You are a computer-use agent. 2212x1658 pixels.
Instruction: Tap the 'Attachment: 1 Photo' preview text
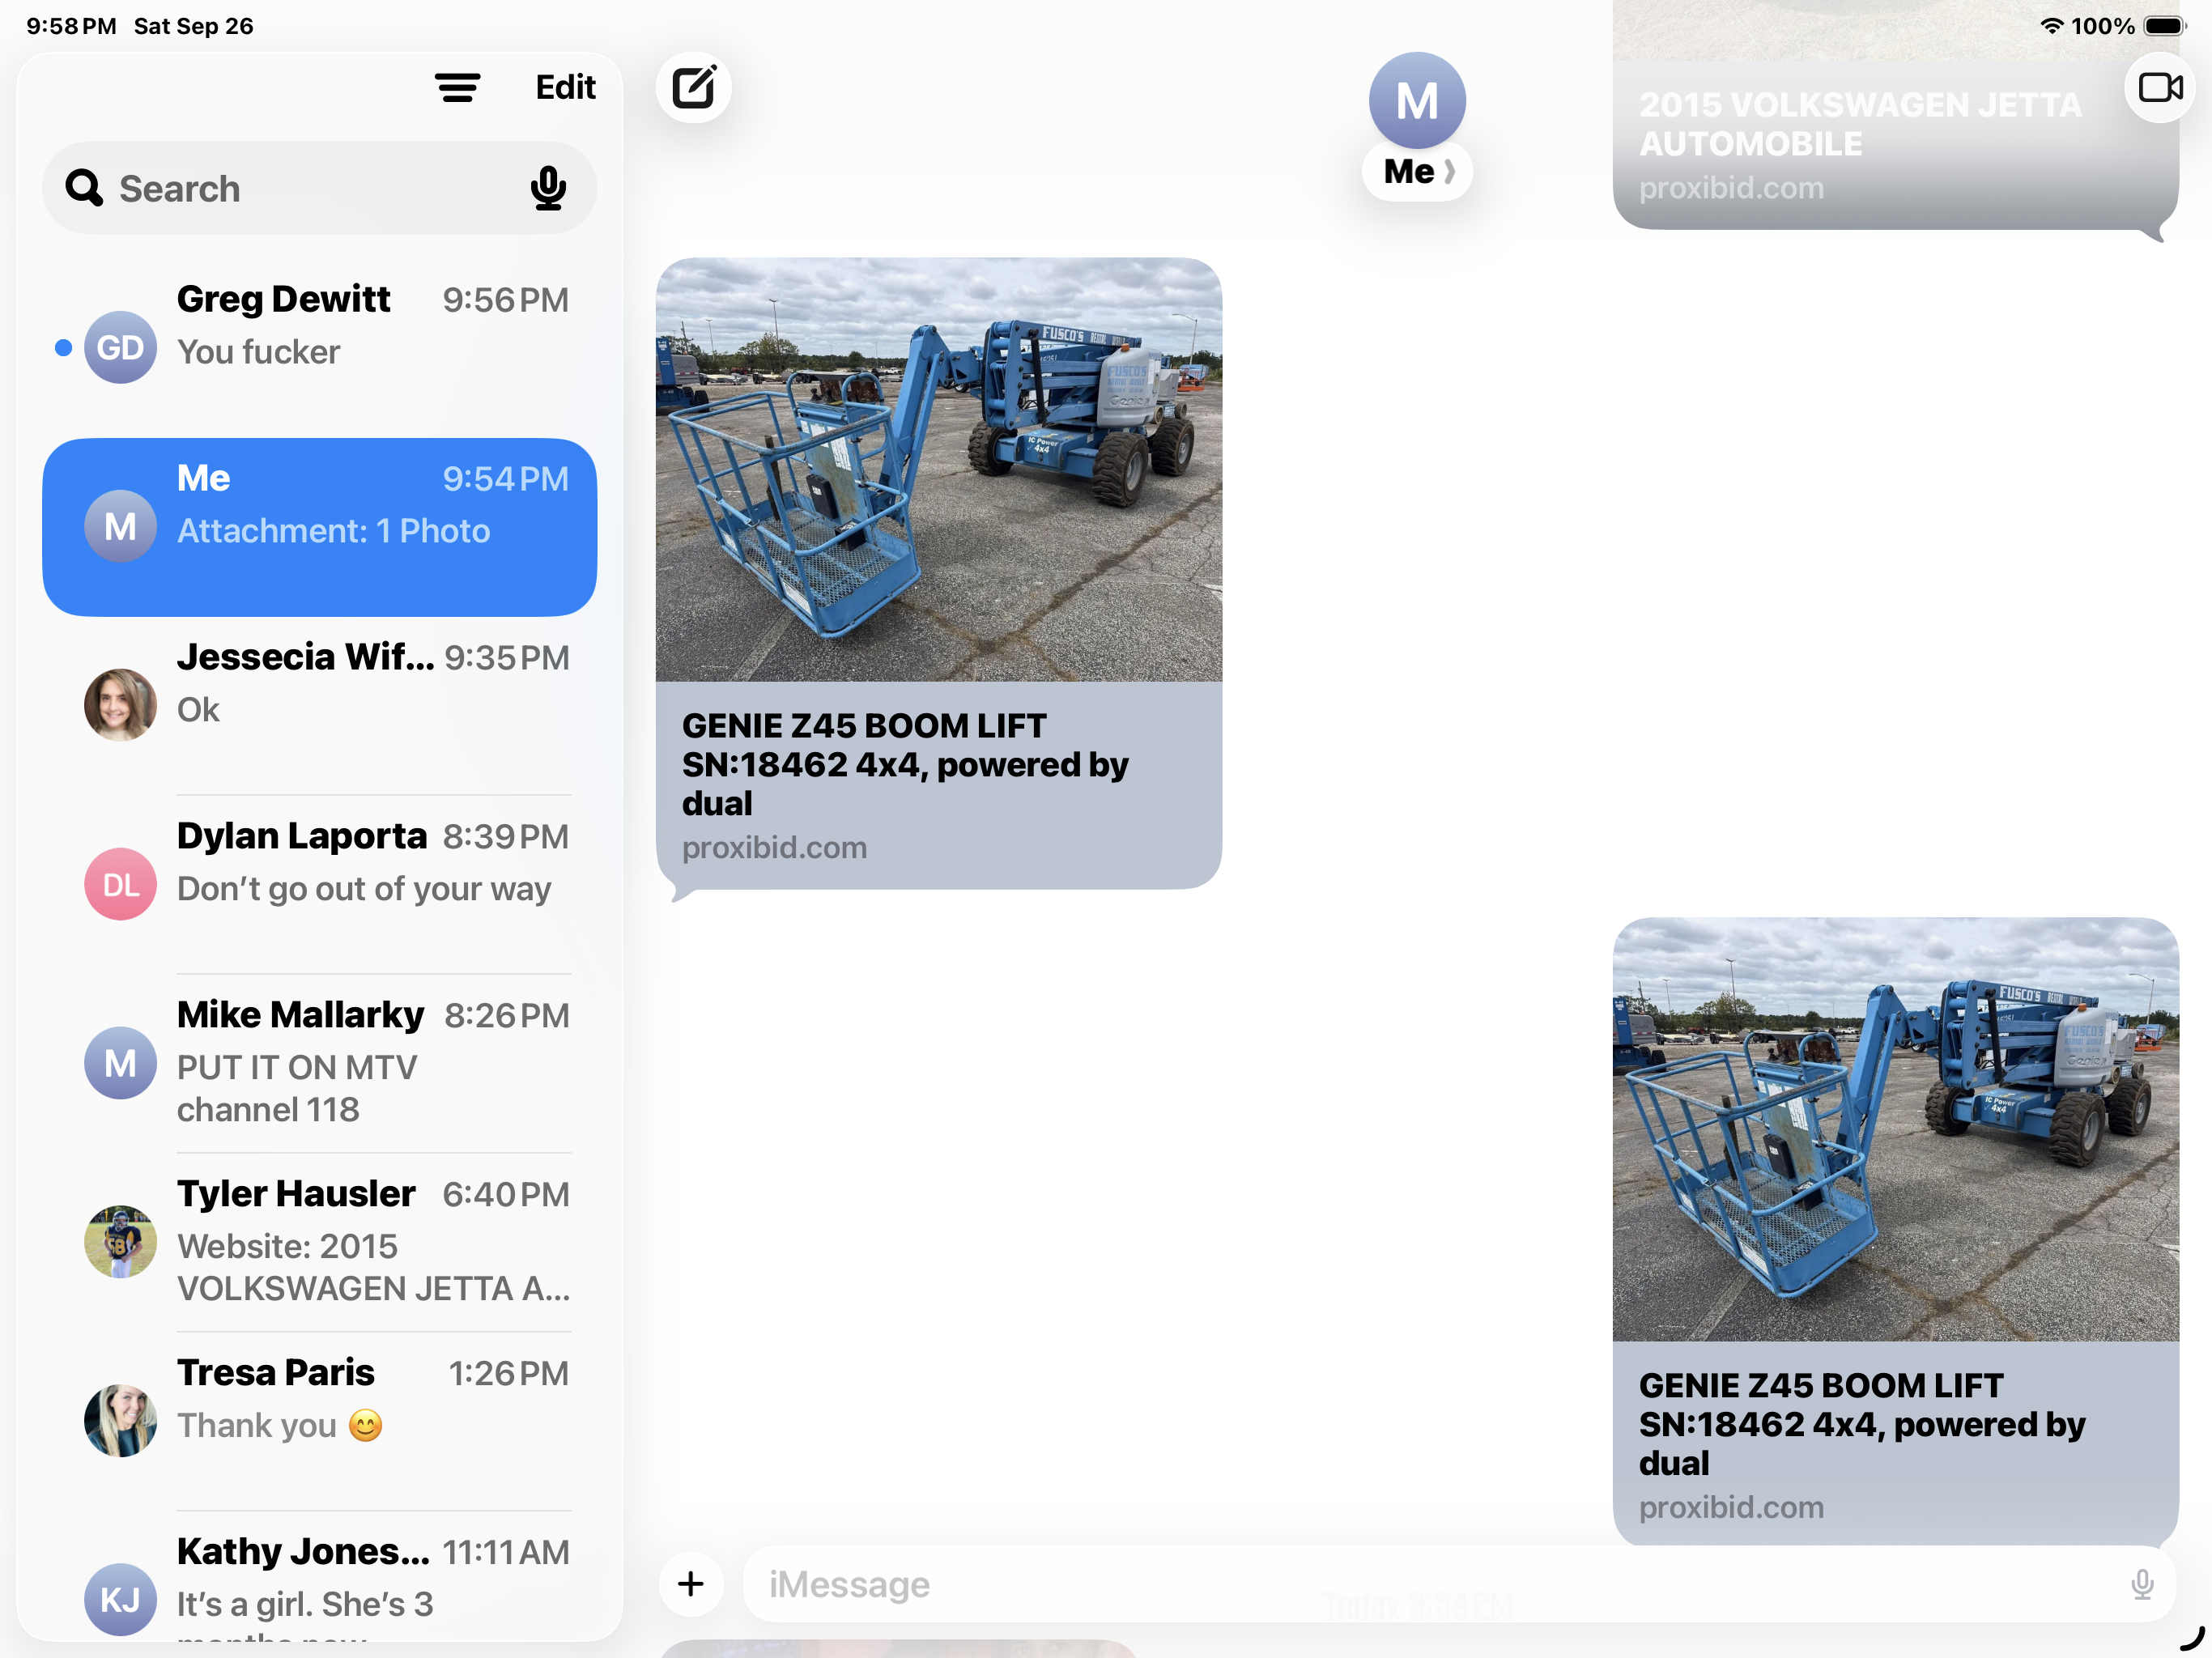(x=334, y=531)
